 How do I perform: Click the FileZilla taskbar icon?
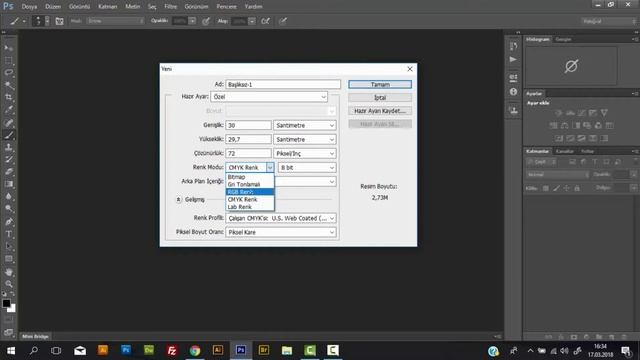172,350
